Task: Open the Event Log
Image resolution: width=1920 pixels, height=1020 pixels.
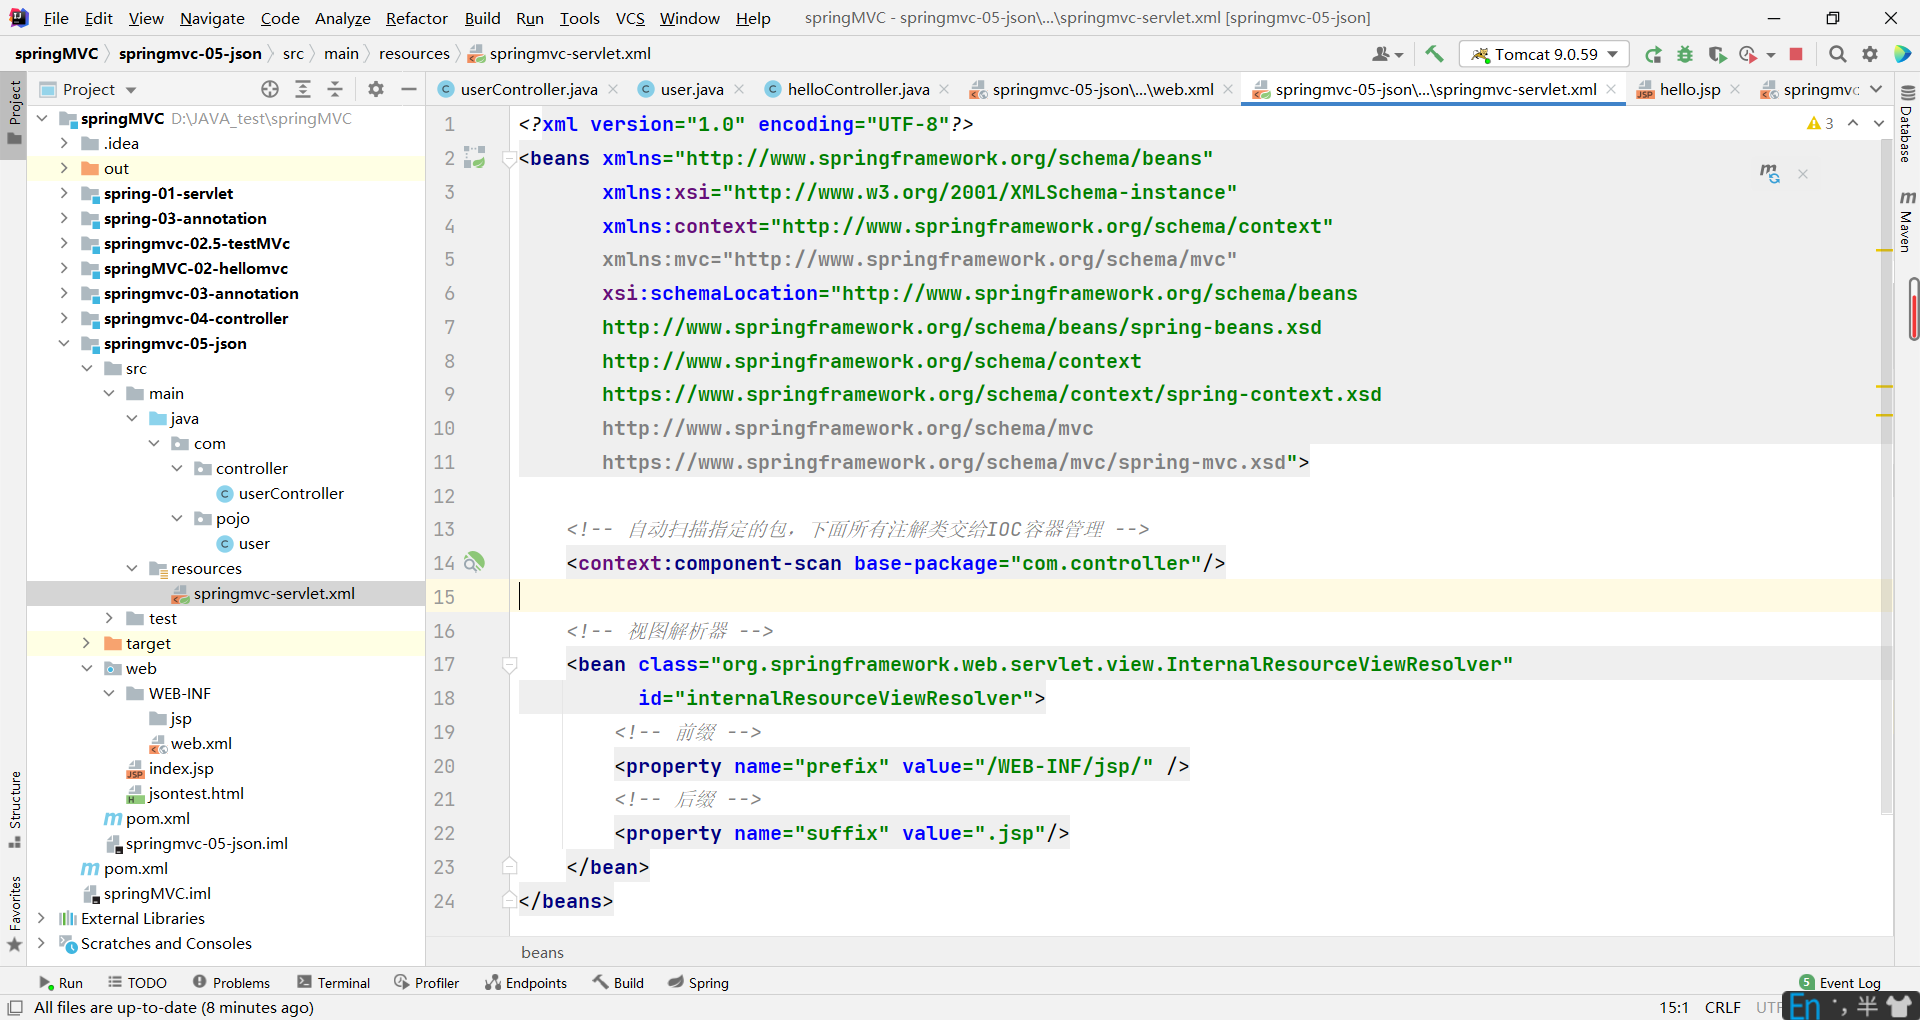Action: [1840, 983]
